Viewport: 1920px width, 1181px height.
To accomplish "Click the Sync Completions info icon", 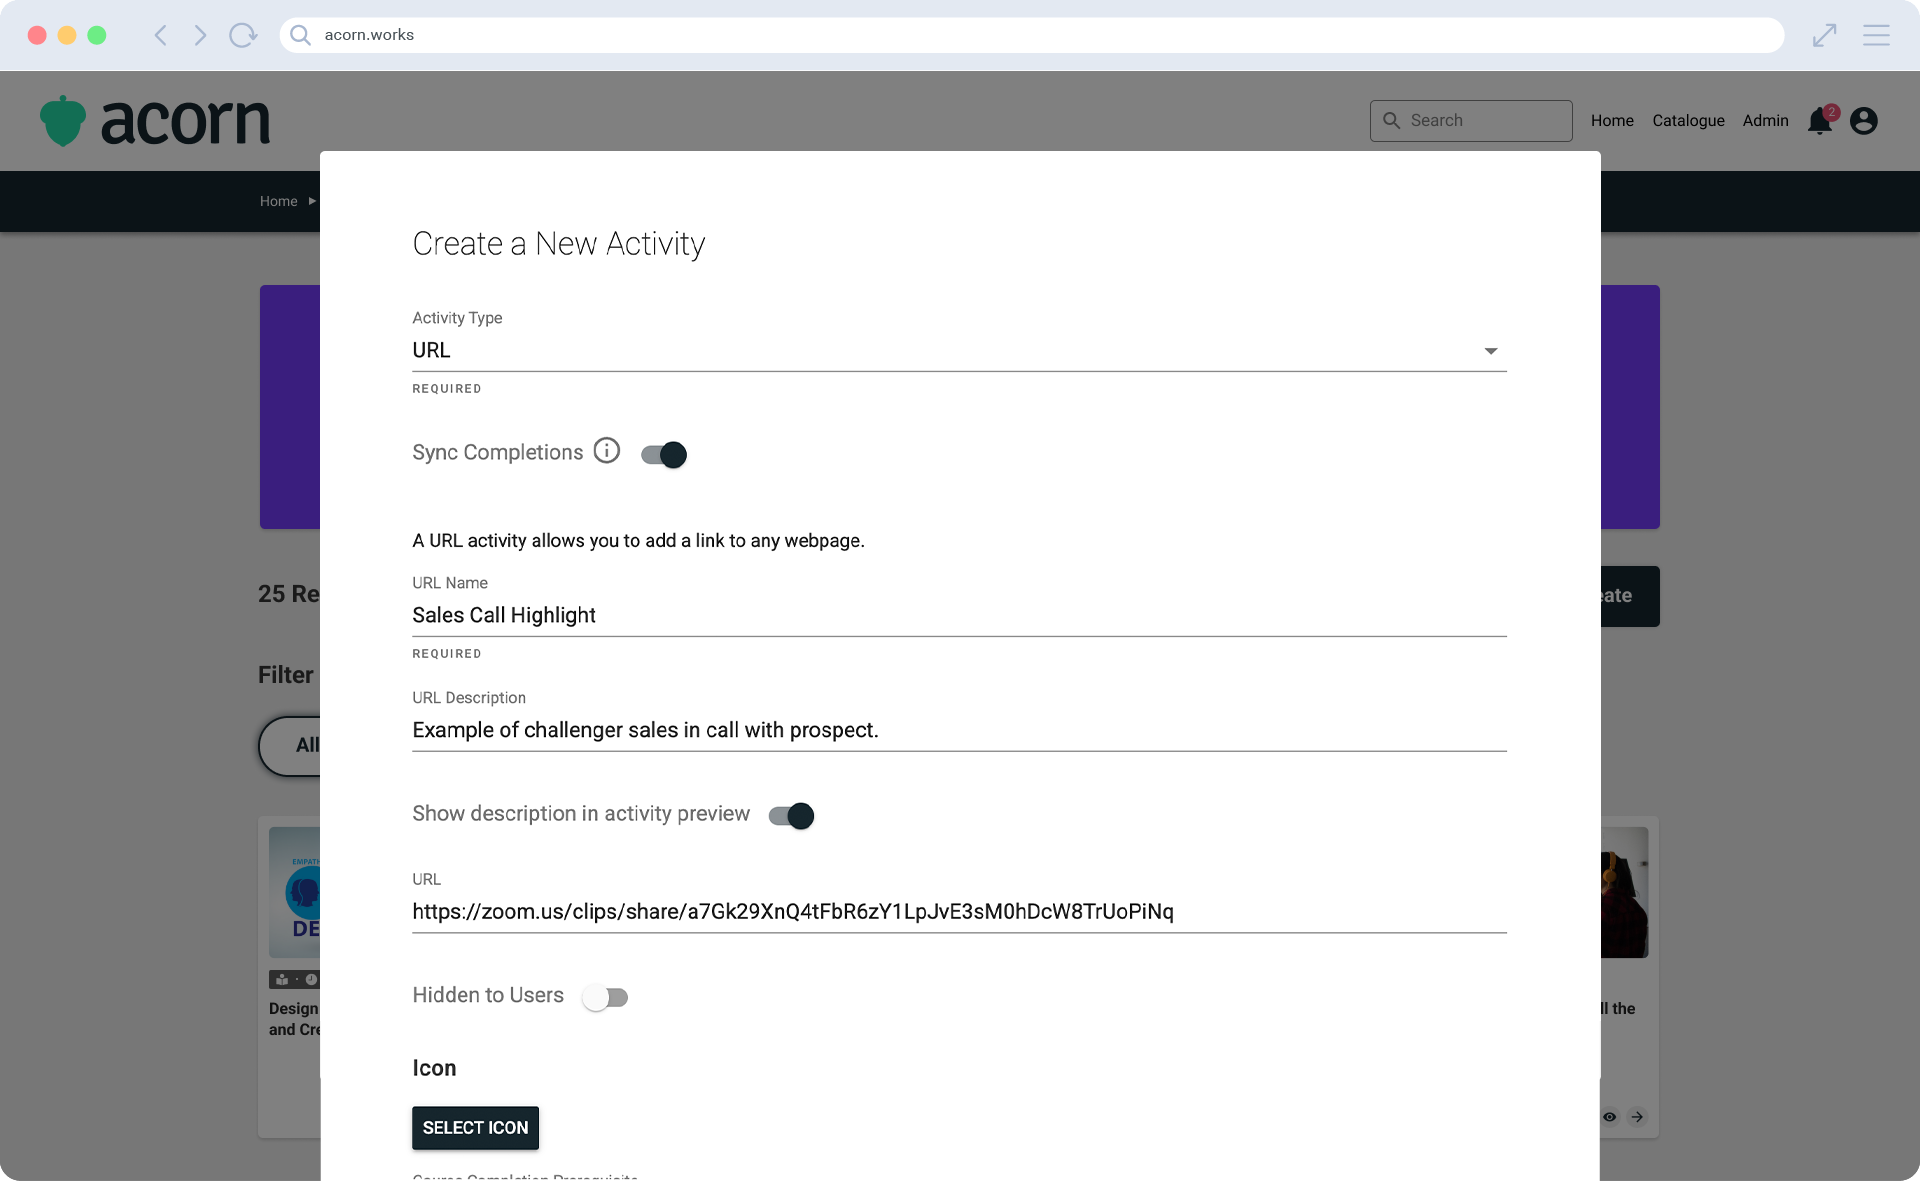I will (x=606, y=451).
